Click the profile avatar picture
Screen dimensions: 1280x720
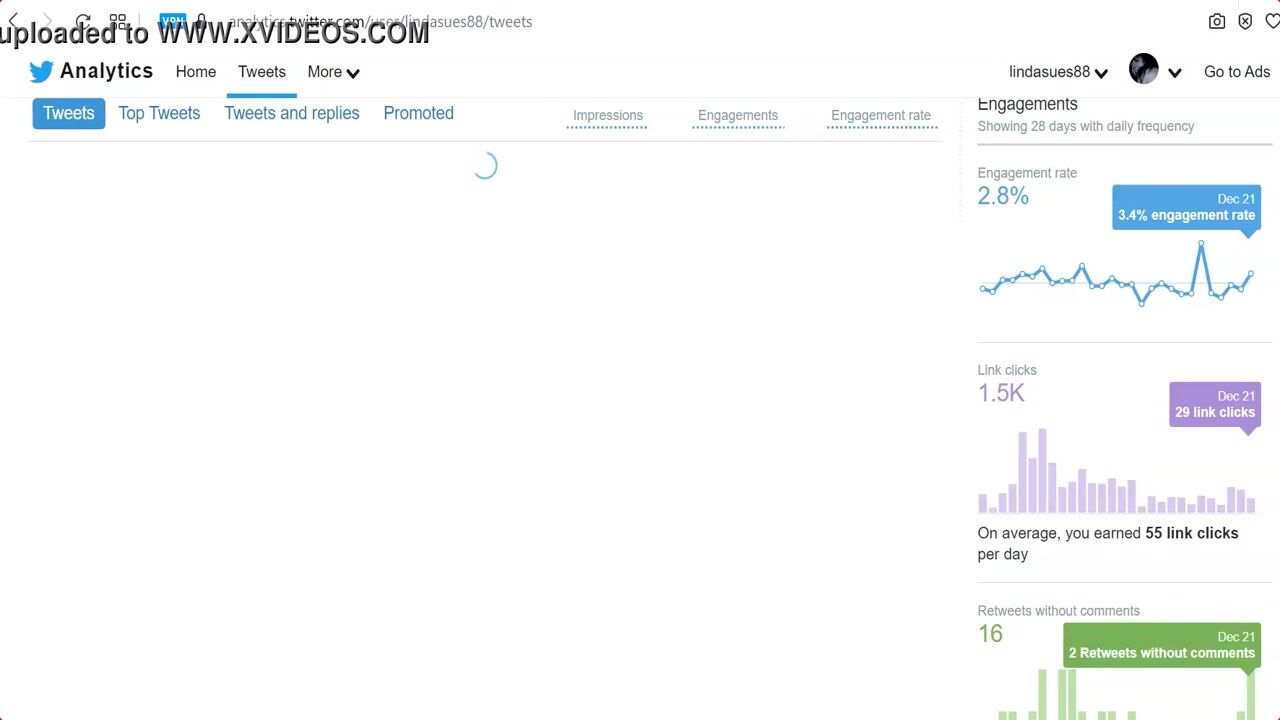[x=1143, y=70]
